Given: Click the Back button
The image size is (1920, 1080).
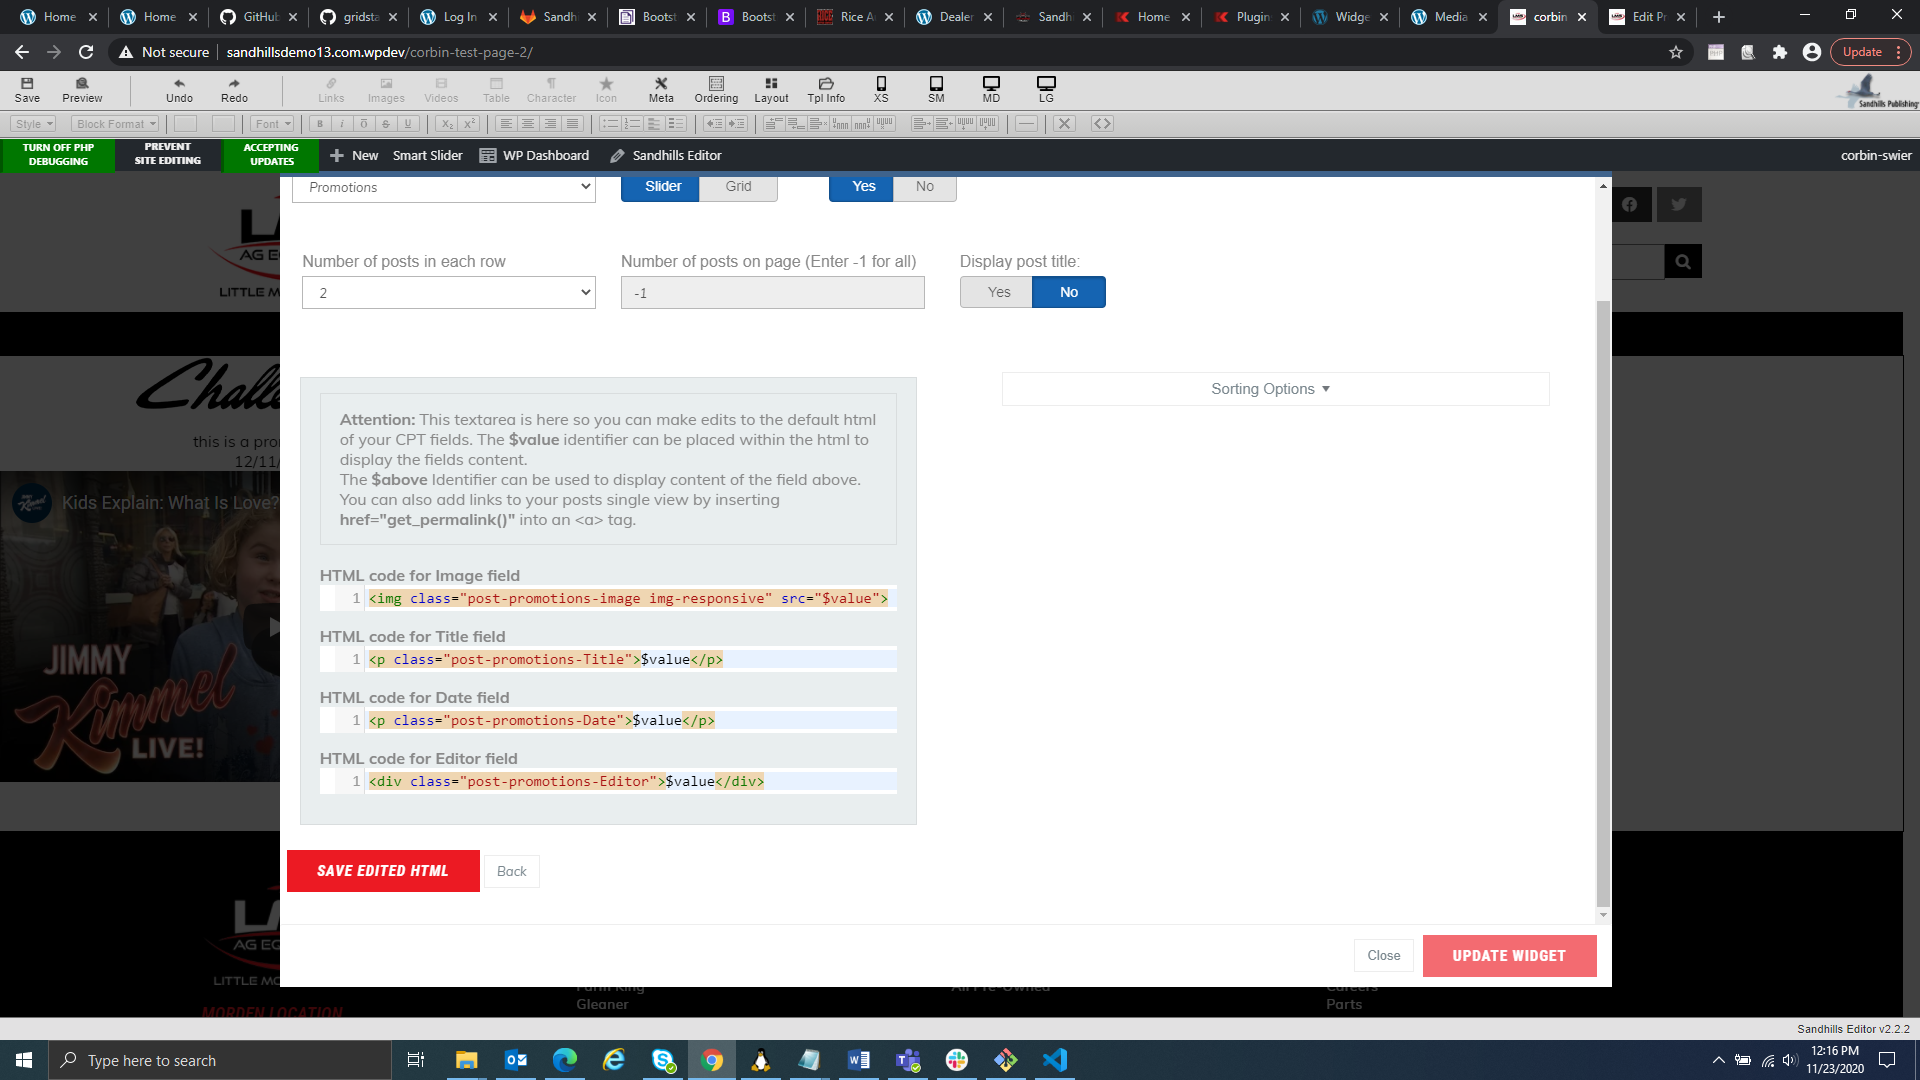Looking at the screenshot, I should (512, 872).
